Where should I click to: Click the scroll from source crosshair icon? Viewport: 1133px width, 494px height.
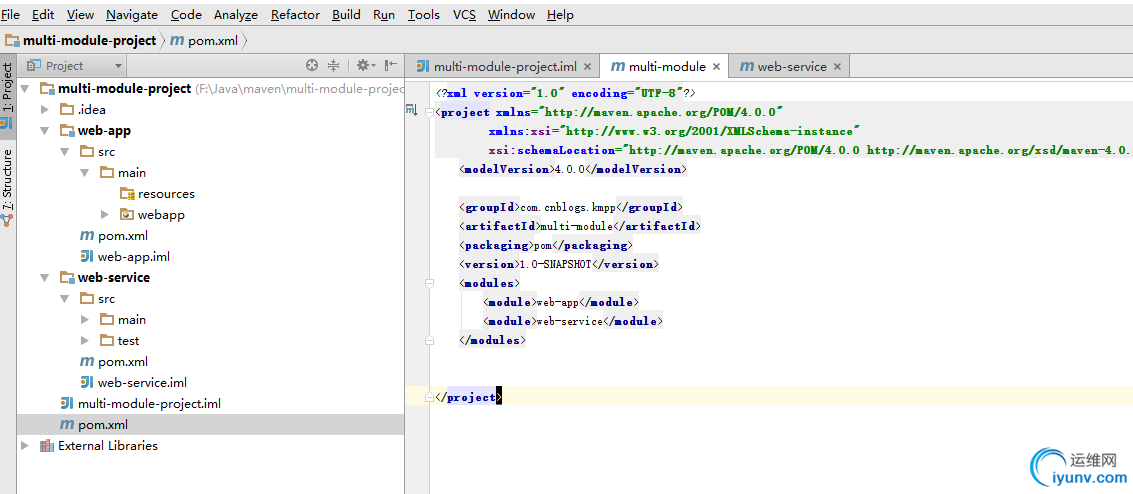(312, 66)
